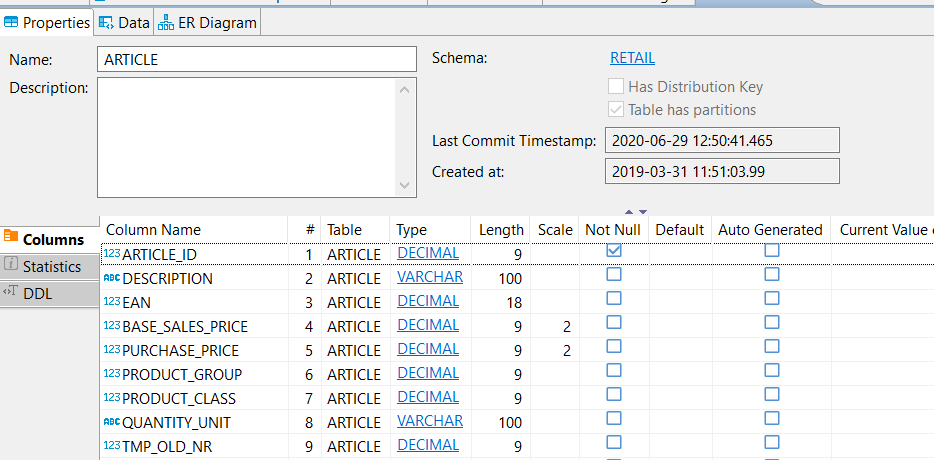Open the RETAIL schema link

coord(632,58)
